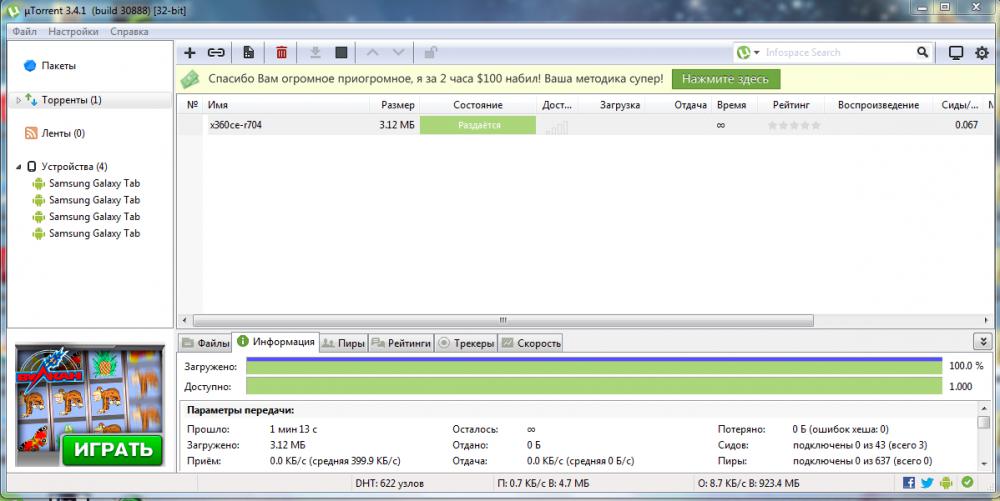This screenshot has height=501, width=1000.
Task: Click the search magnifier icon
Action: click(x=922, y=52)
